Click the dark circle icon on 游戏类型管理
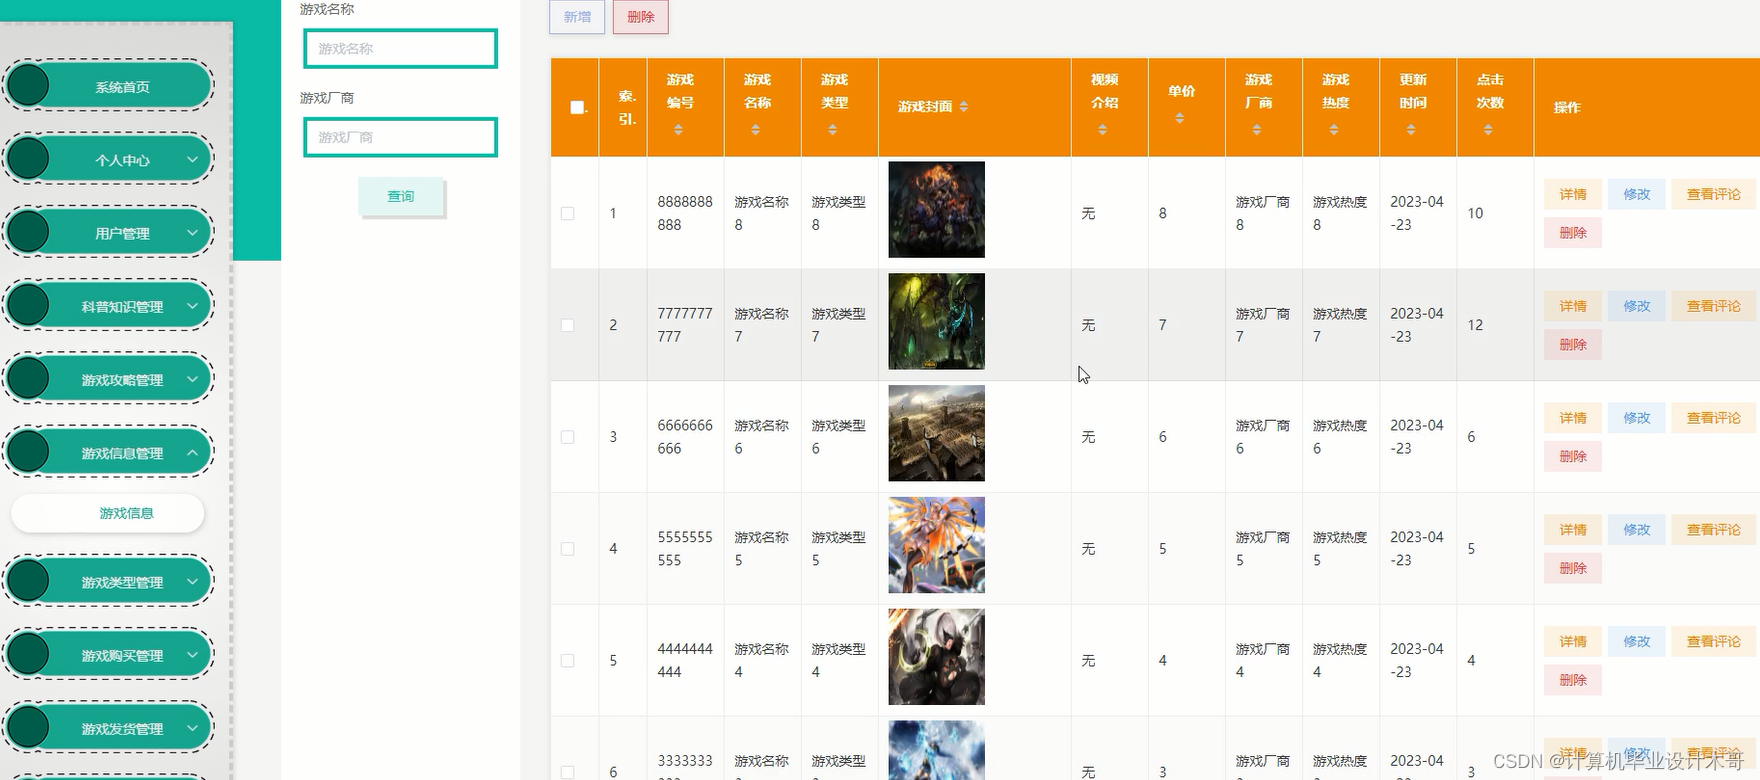 click(28, 581)
